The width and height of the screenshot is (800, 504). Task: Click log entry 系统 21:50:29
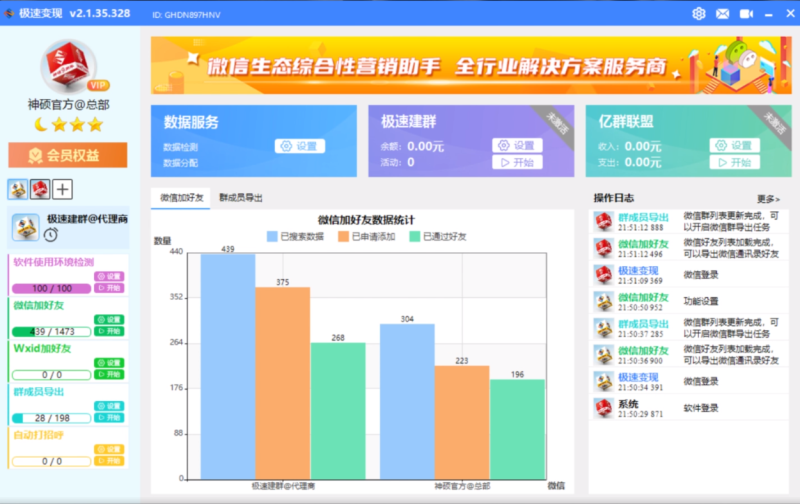point(689,408)
